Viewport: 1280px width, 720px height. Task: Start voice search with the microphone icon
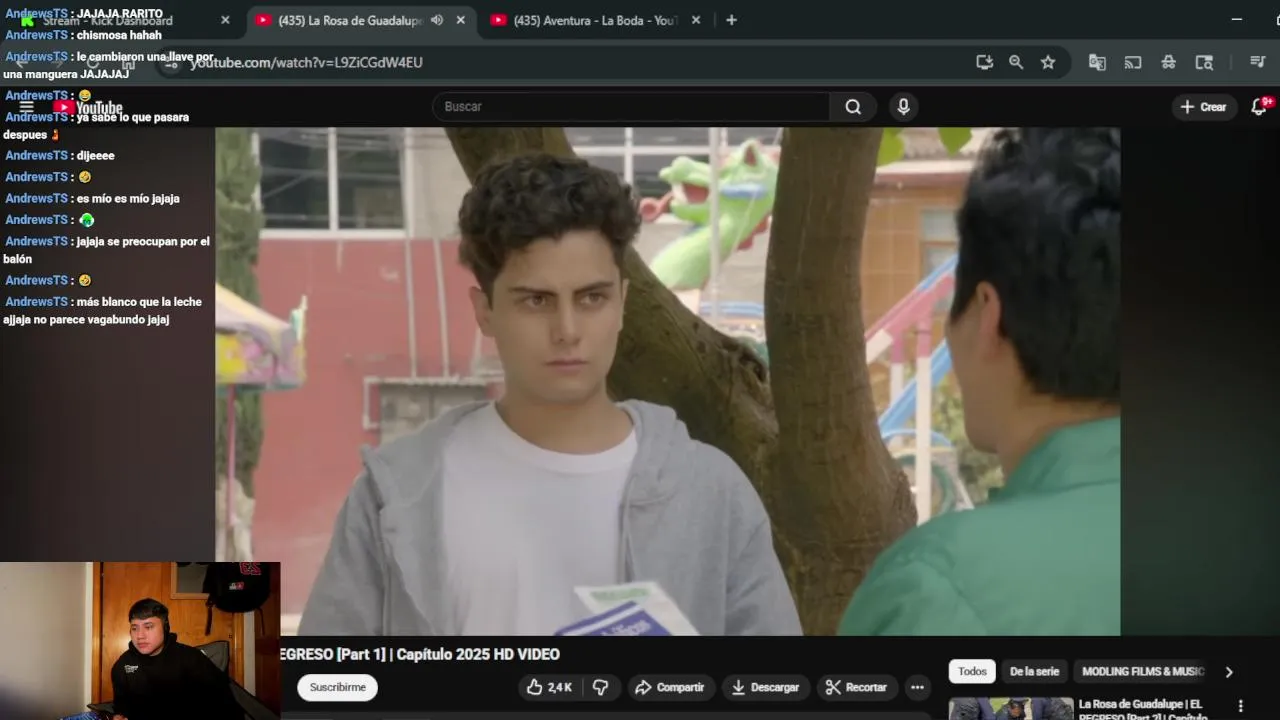pos(903,107)
